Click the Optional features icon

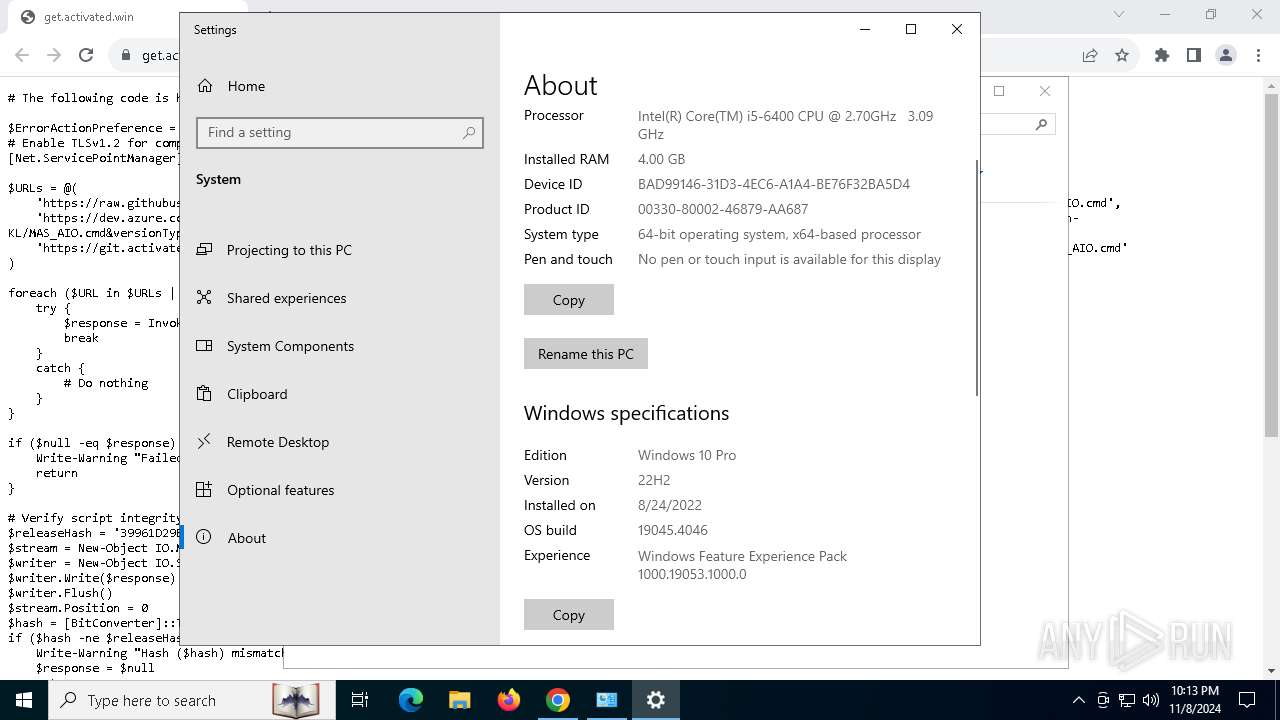coord(204,490)
